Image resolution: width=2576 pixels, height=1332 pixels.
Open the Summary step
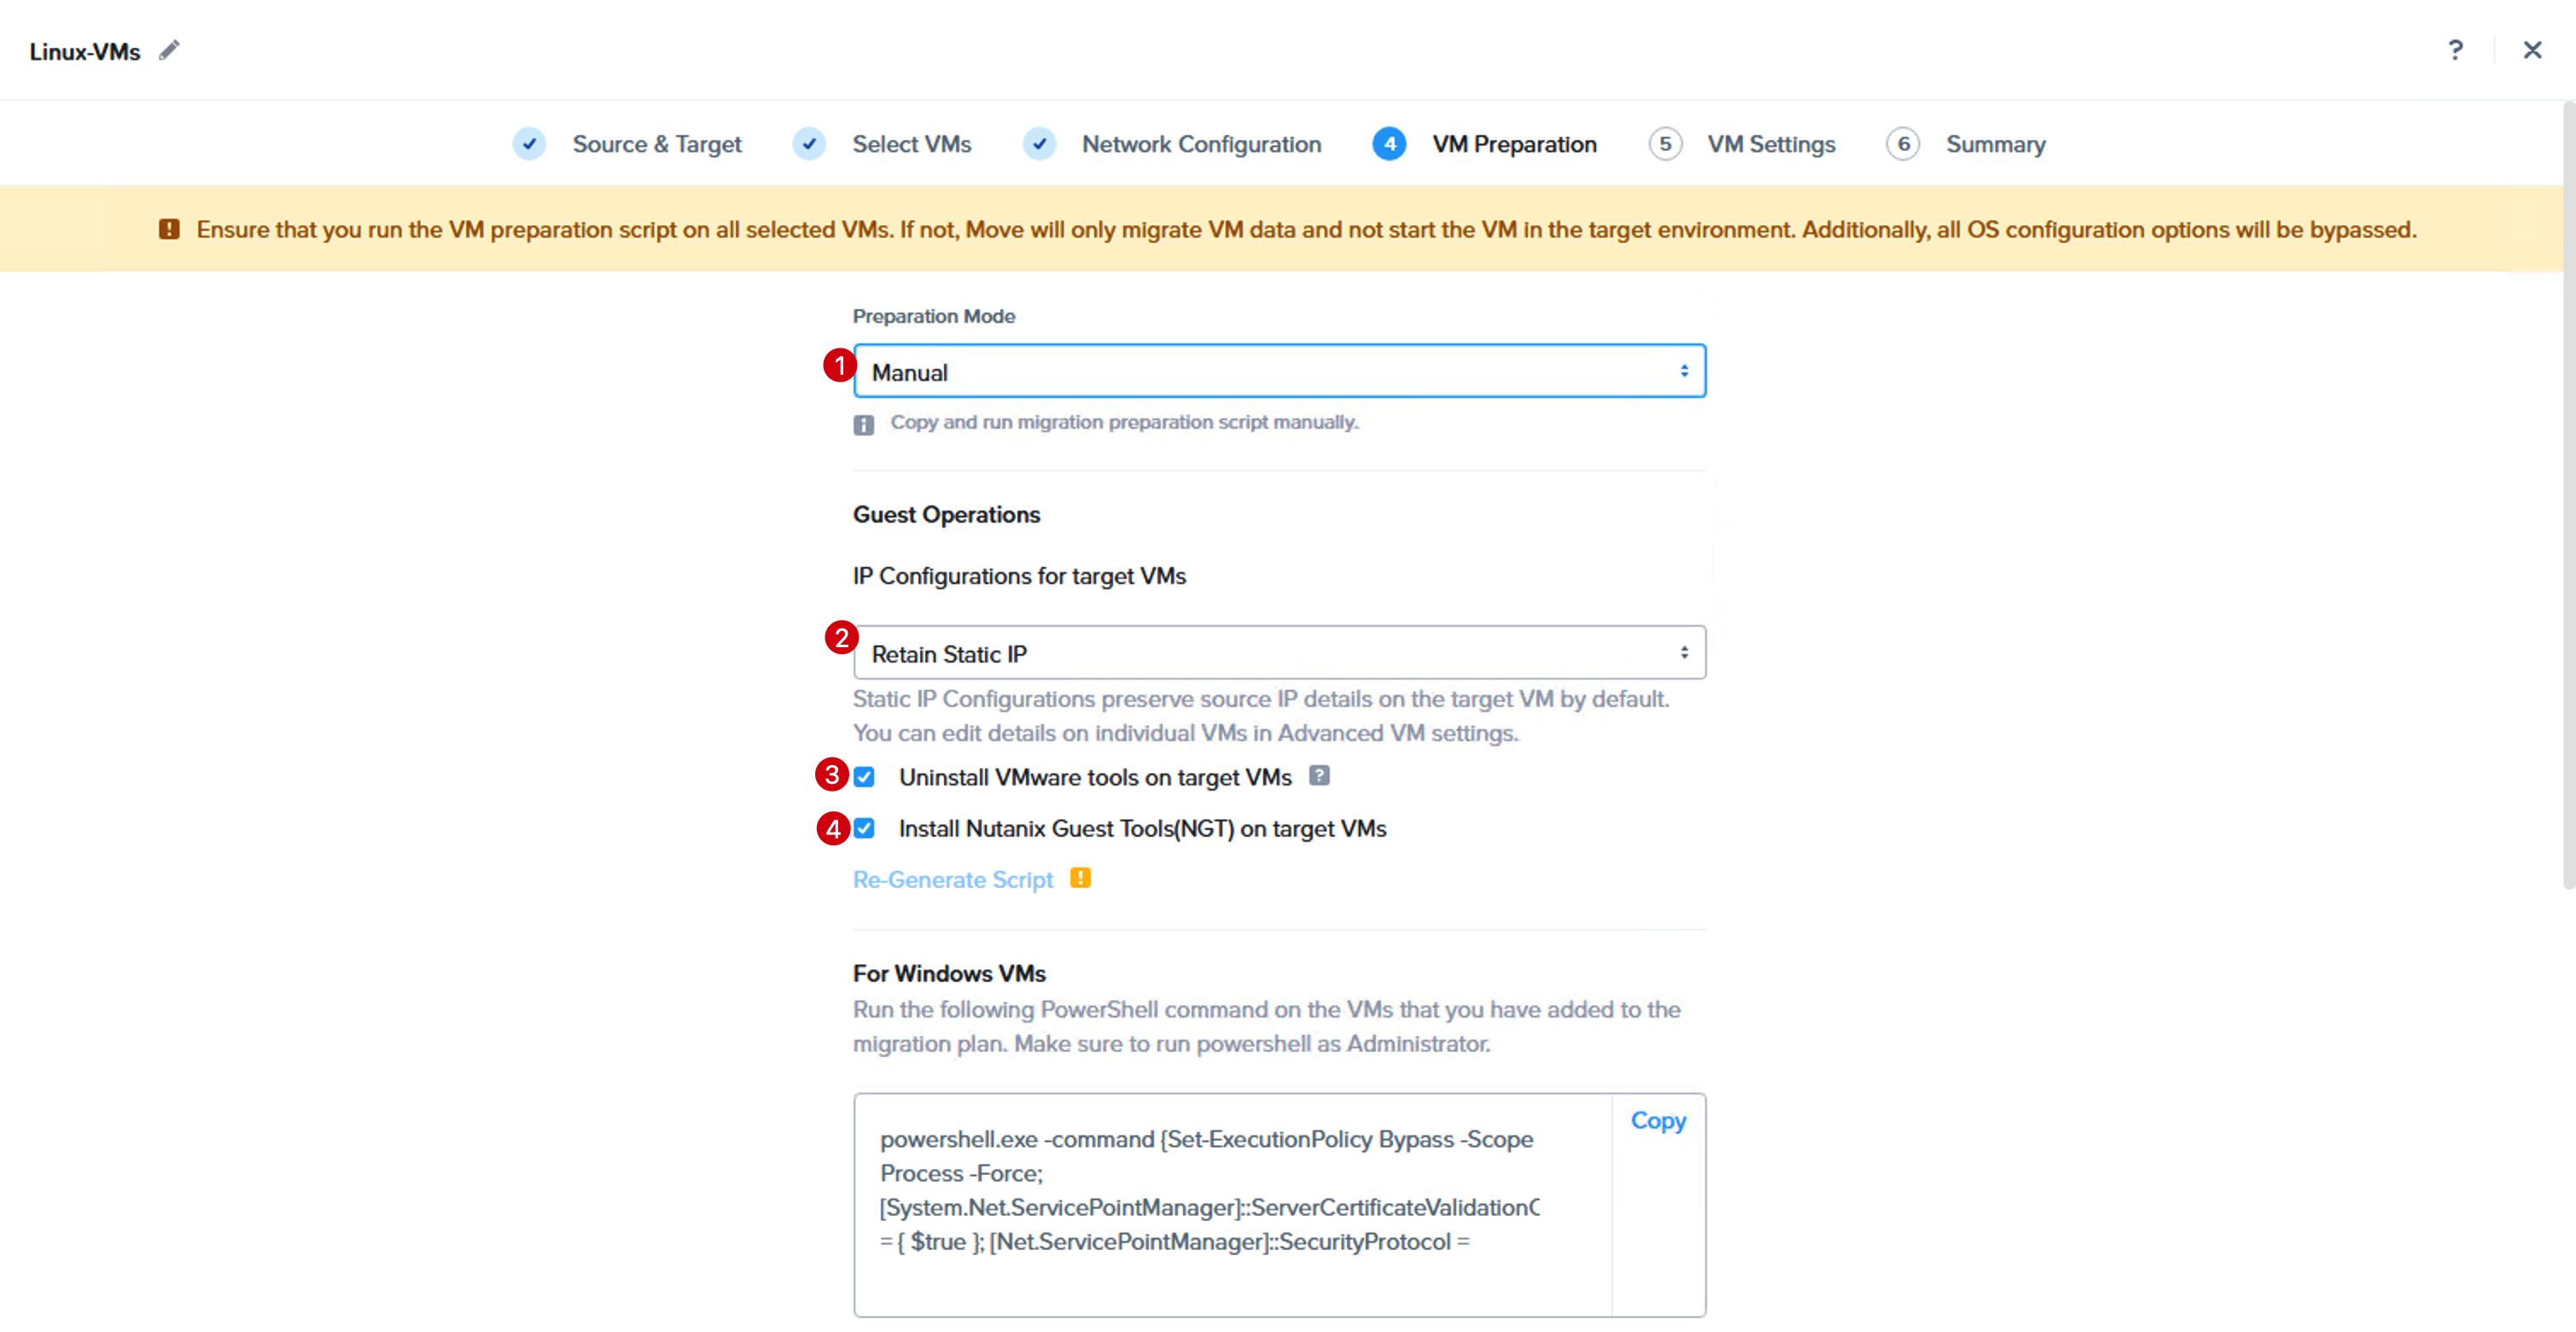1995,144
